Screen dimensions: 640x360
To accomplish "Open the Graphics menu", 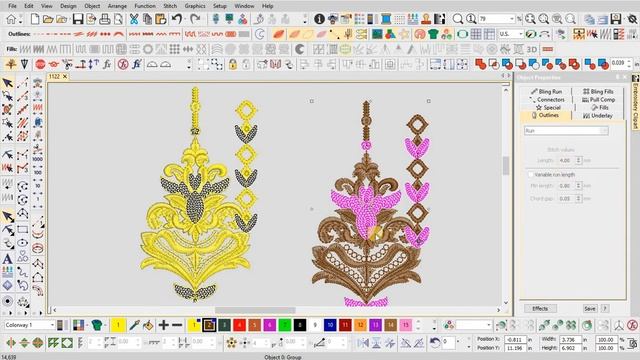I will 195,6.
